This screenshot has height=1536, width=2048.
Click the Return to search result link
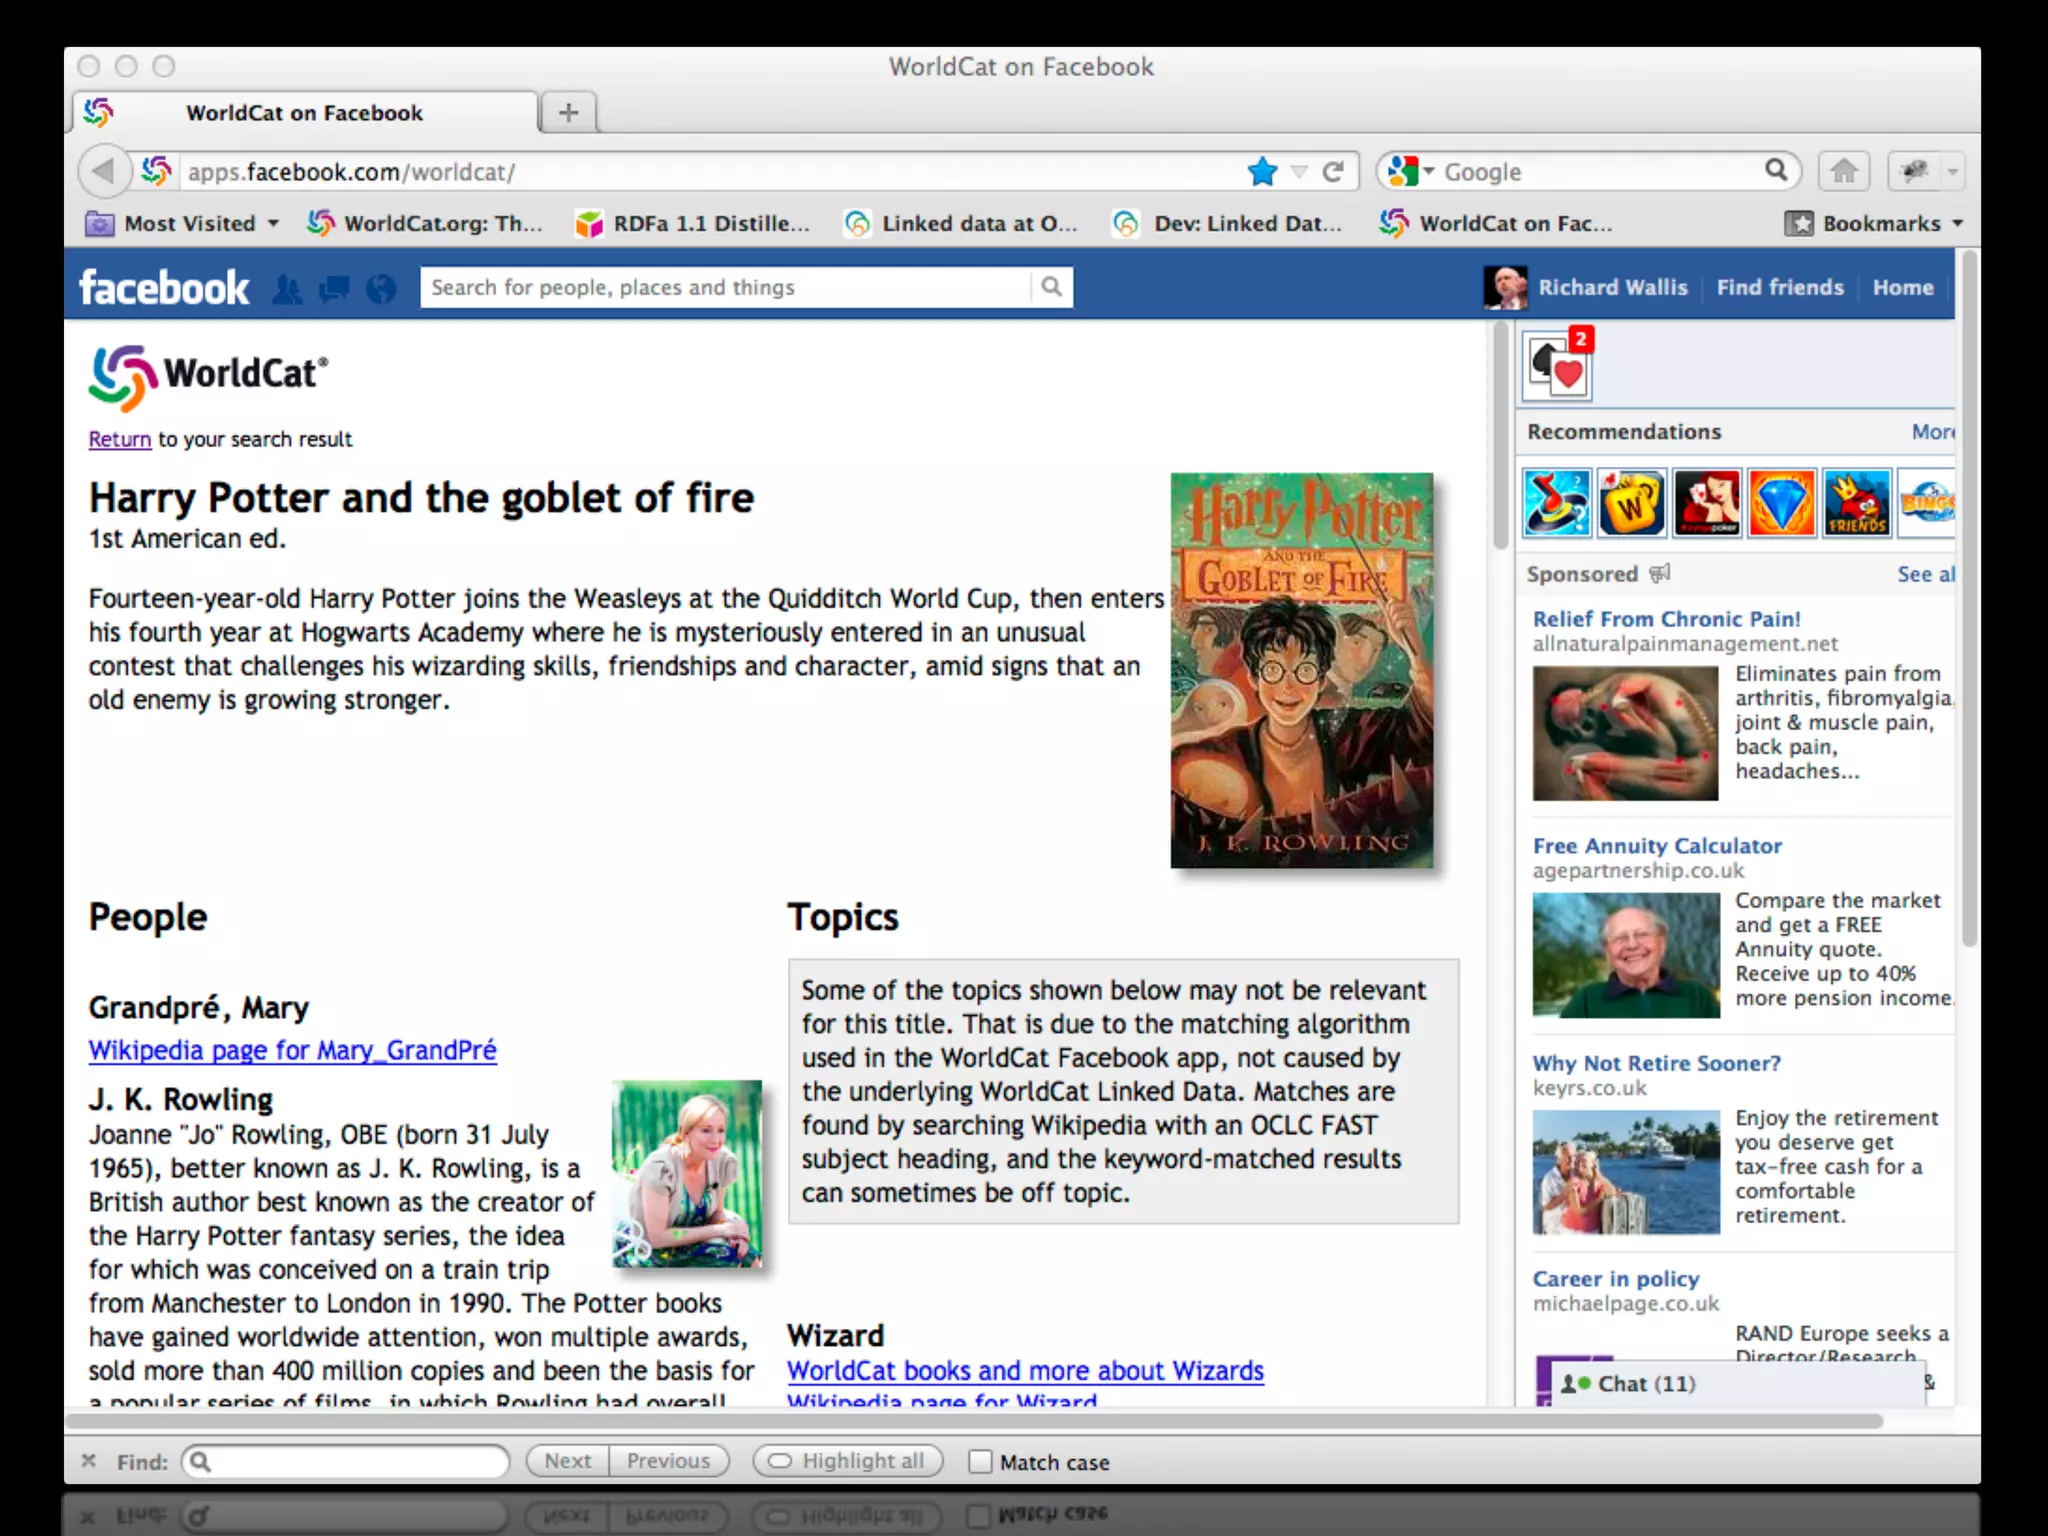[120, 439]
